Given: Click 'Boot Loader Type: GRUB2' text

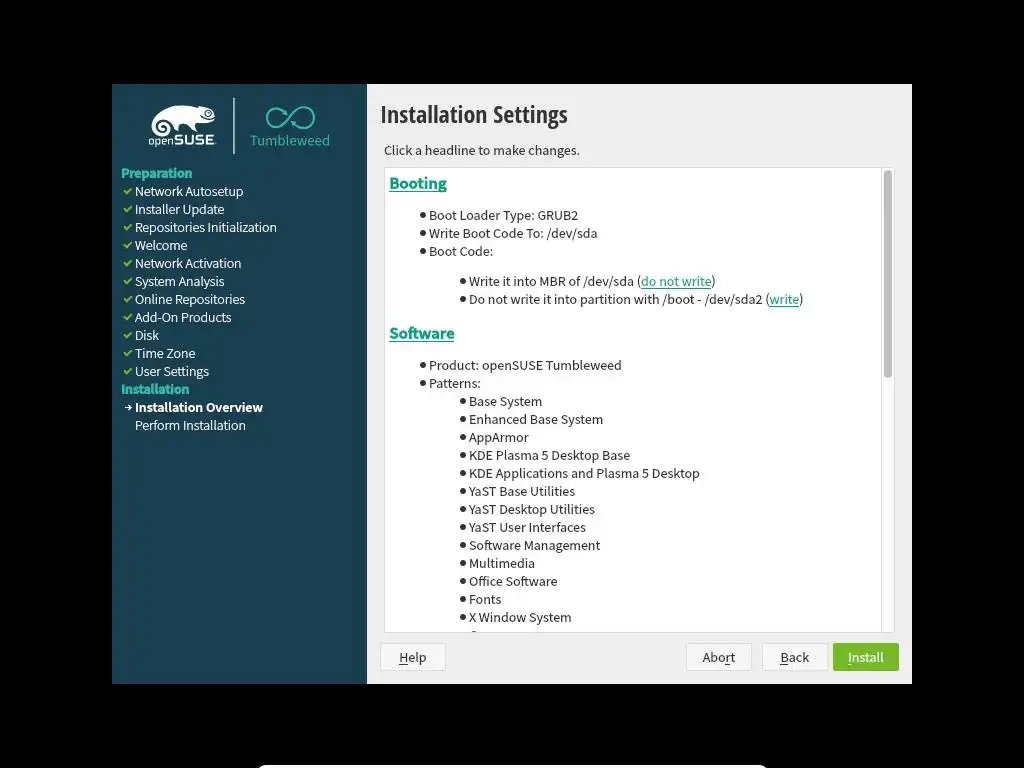Looking at the screenshot, I should [504, 216].
